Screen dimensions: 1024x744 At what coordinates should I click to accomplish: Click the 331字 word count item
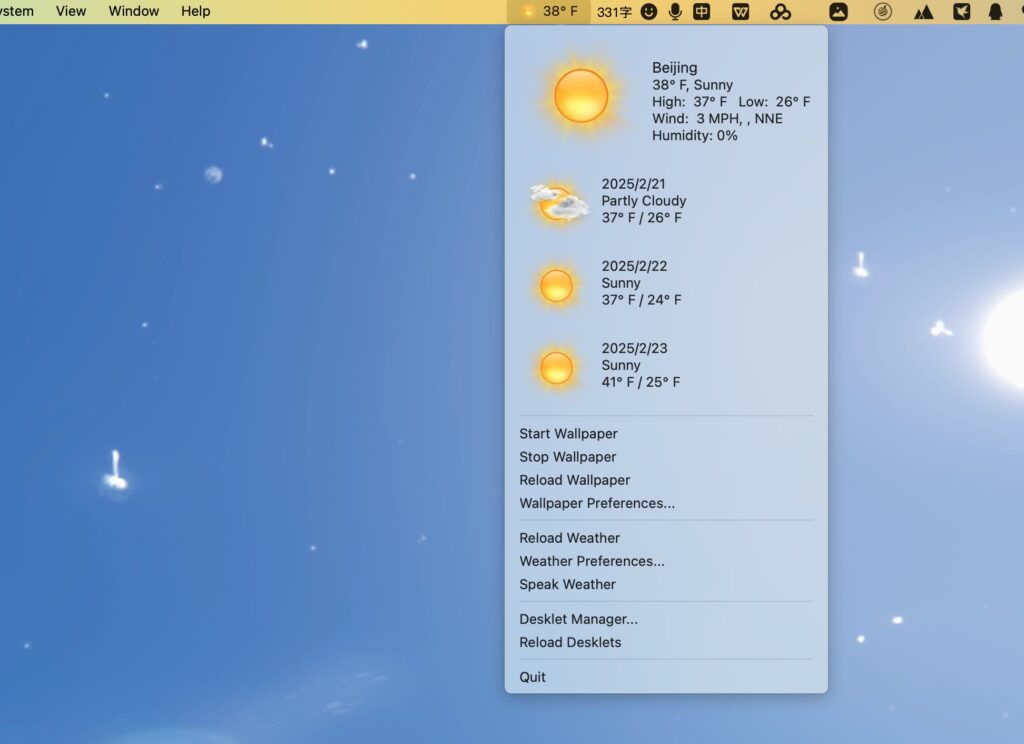point(613,11)
